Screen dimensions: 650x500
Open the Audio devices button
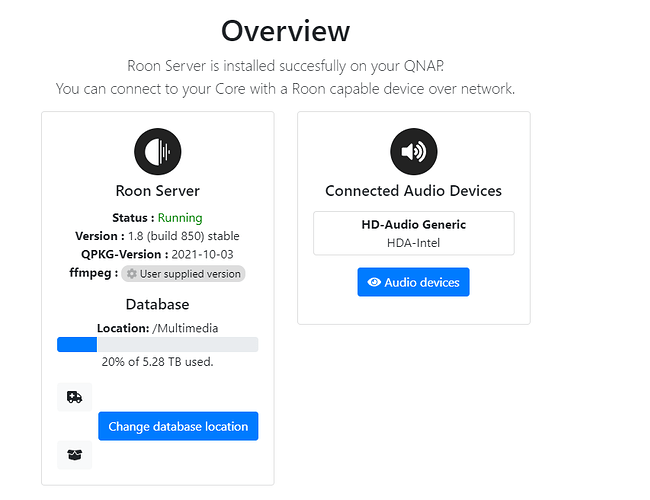tap(413, 282)
